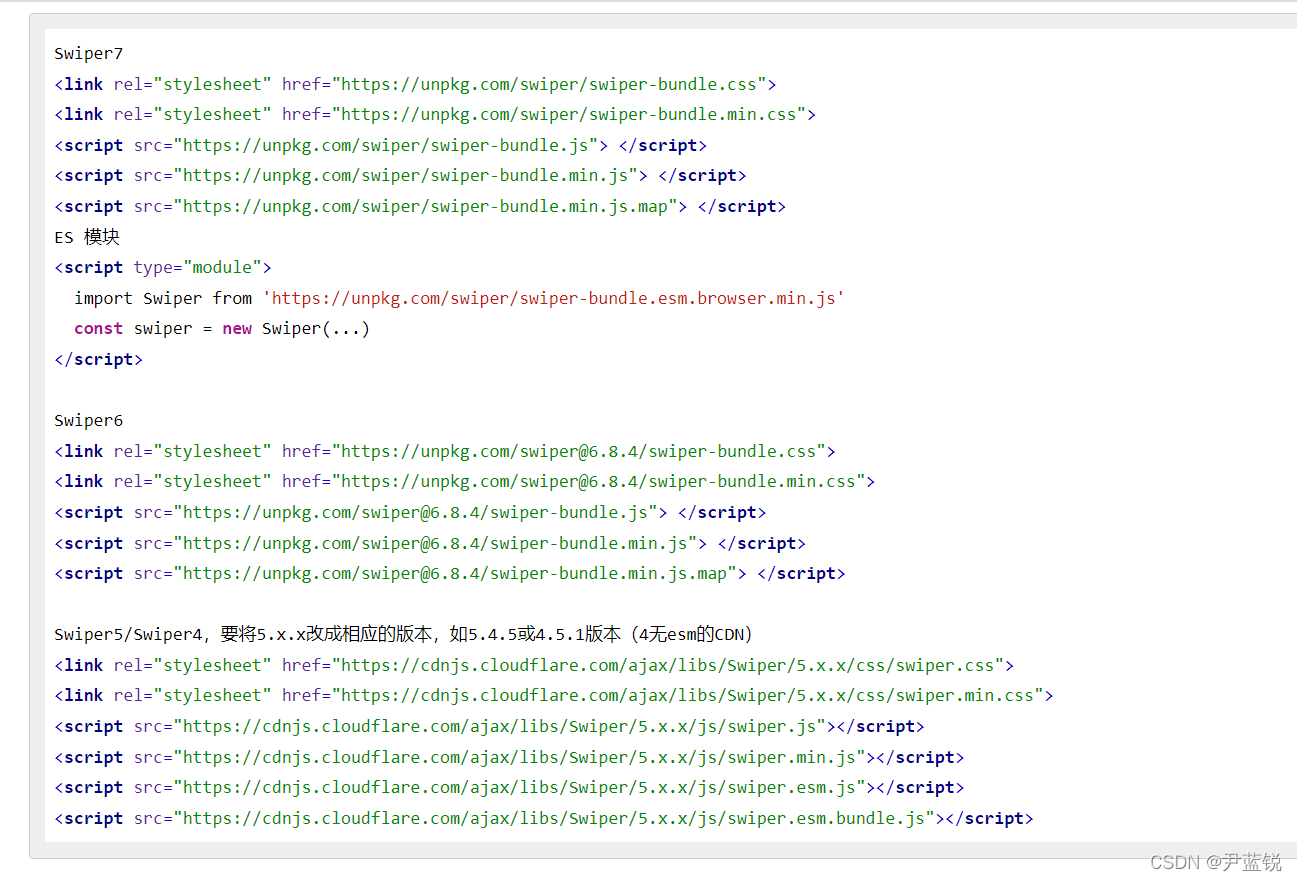1297x881 pixels.
Task: Click the unpkg swiper-bundle.min.js.map script line
Action: click(x=420, y=206)
